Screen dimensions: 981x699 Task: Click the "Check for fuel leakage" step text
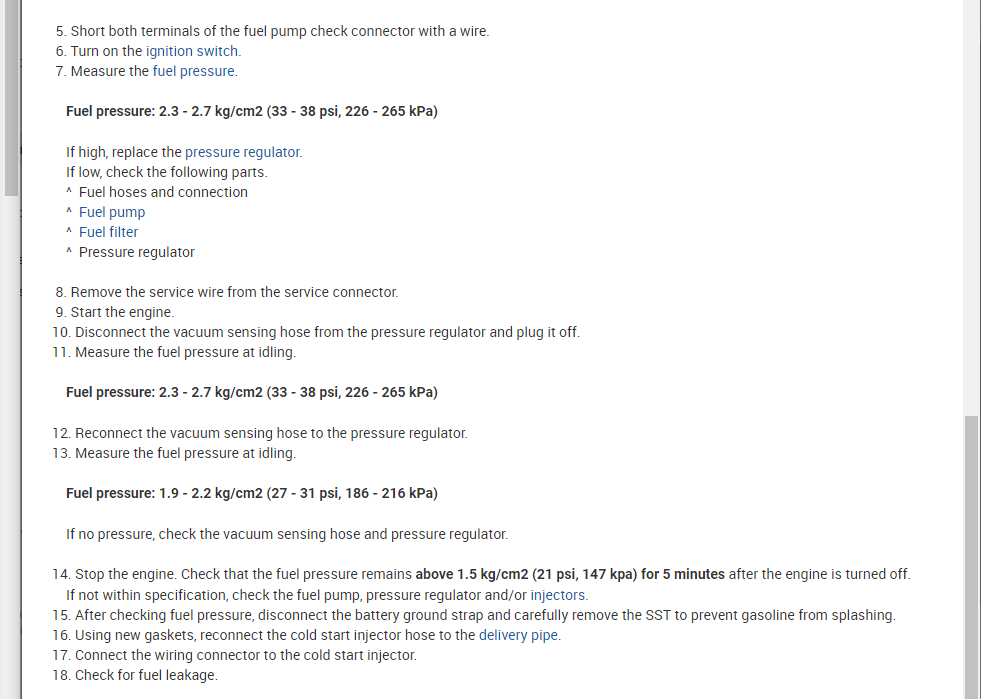[x=145, y=675]
